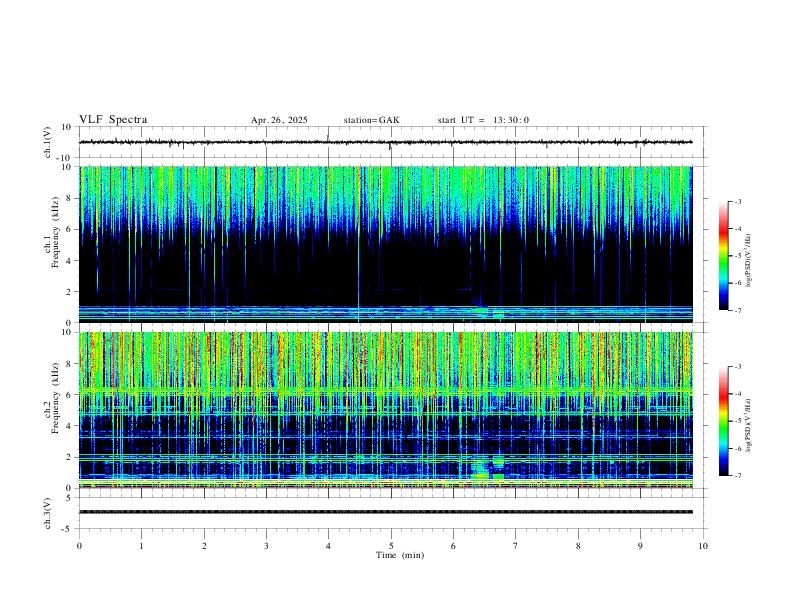The height and width of the screenshot is (612, 792).
Task: Click the ch.2 "Frequency (kHz)" axis label
Action: point(55,398)
